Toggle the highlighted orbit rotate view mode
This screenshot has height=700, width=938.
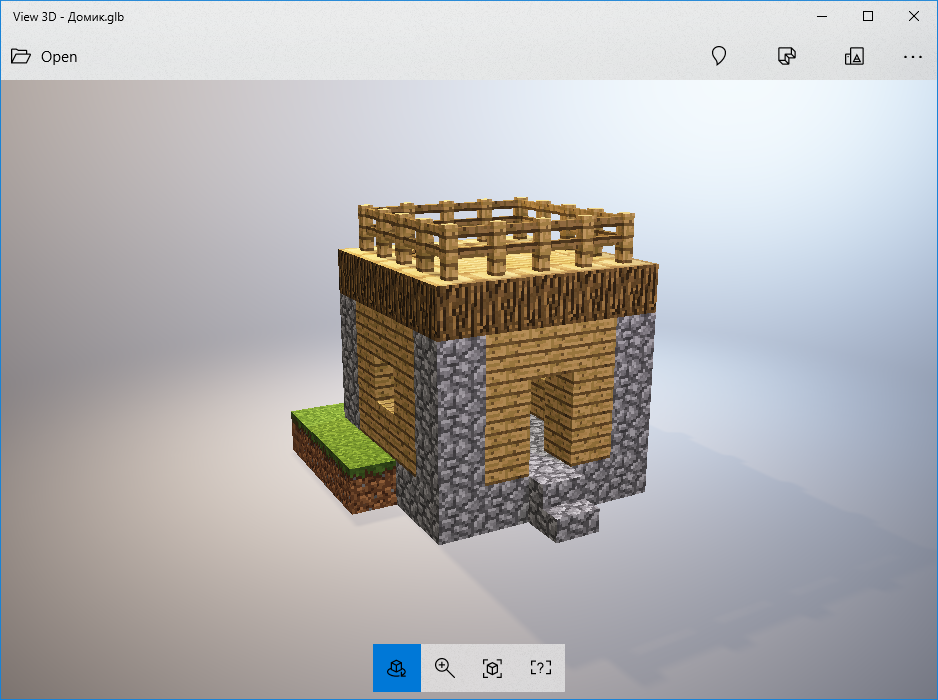[x=397, y=668]
